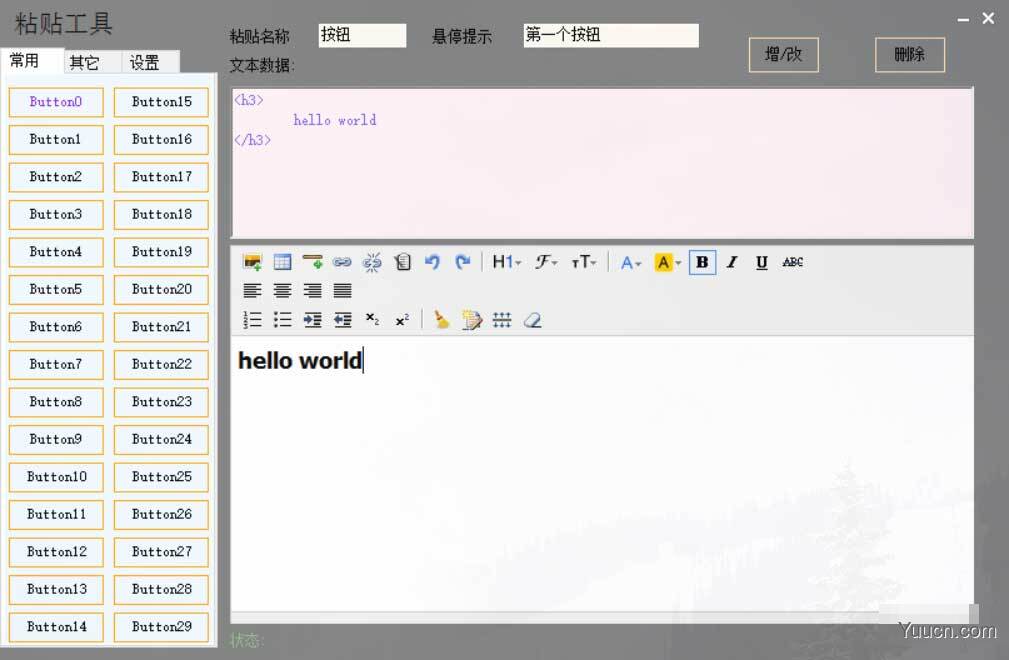Click the undo icon in the editor toolbar
The image size is (1009, 660).
point(432,262)
